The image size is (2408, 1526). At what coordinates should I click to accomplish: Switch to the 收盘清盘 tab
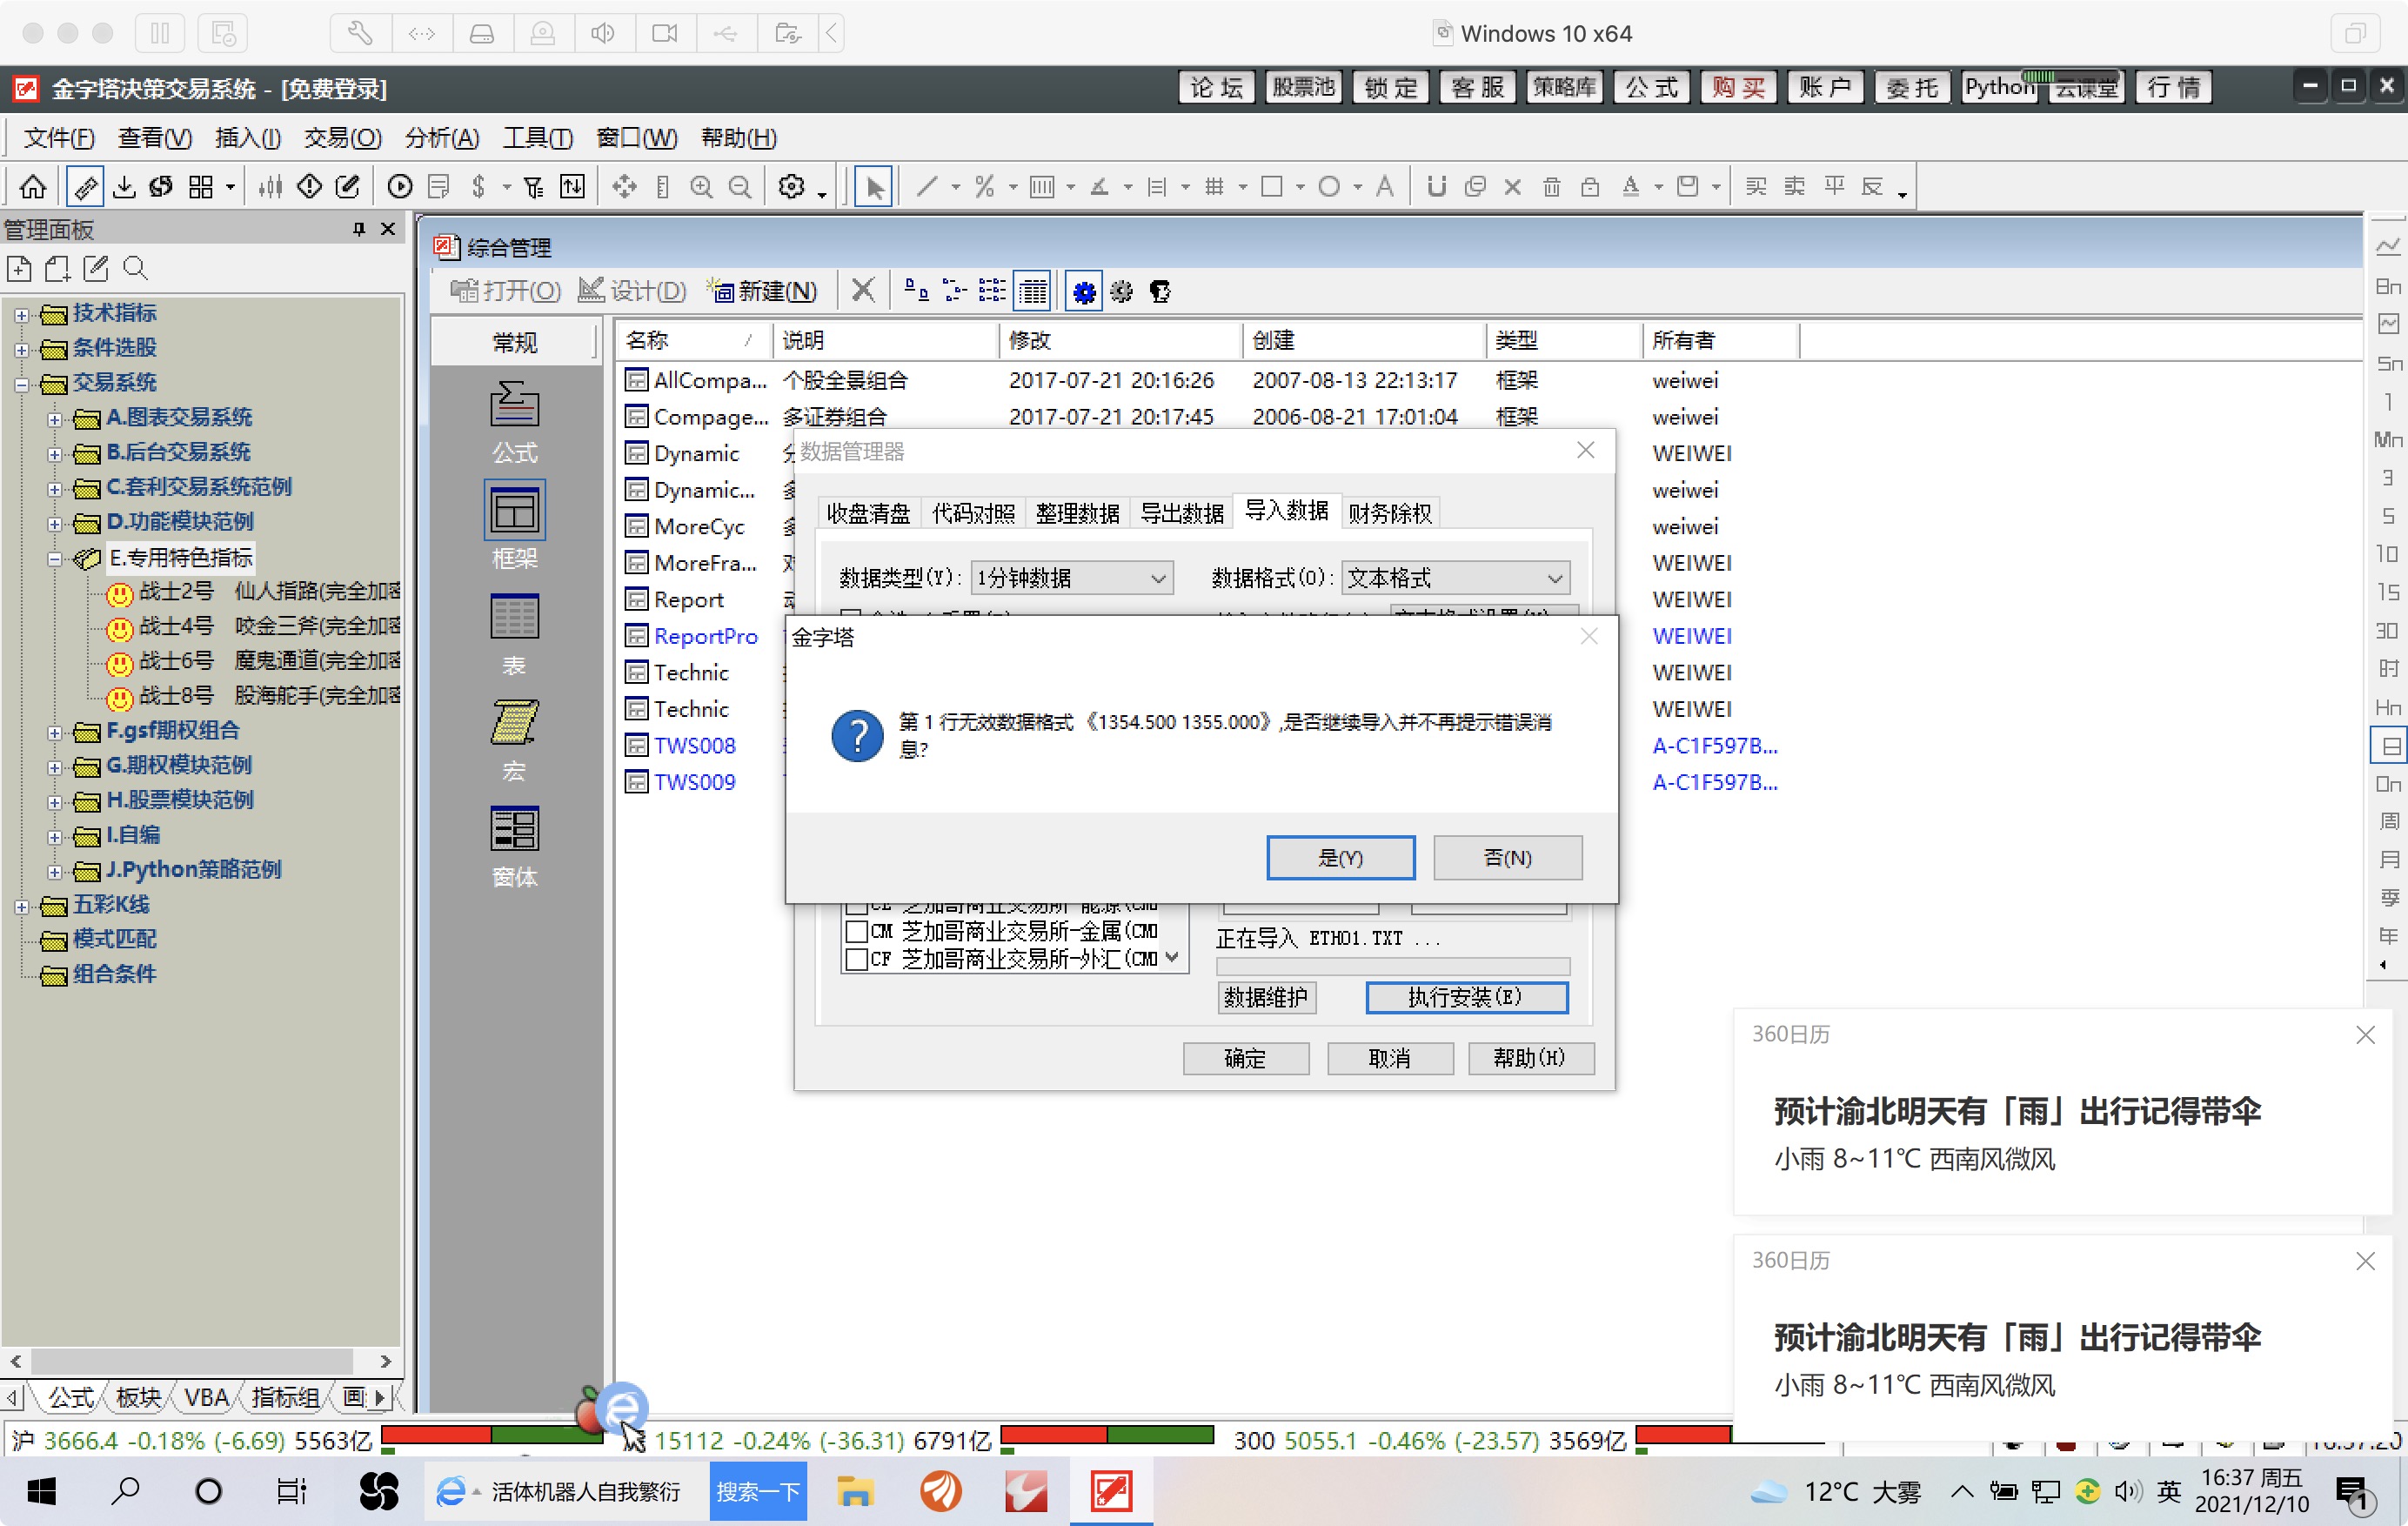click(868, 513)
